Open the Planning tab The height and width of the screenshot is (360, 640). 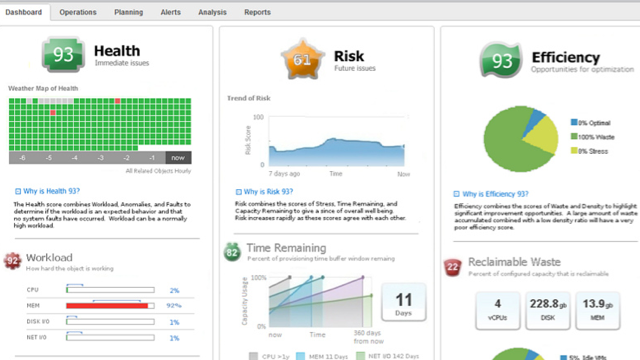(x=129, y=12)
